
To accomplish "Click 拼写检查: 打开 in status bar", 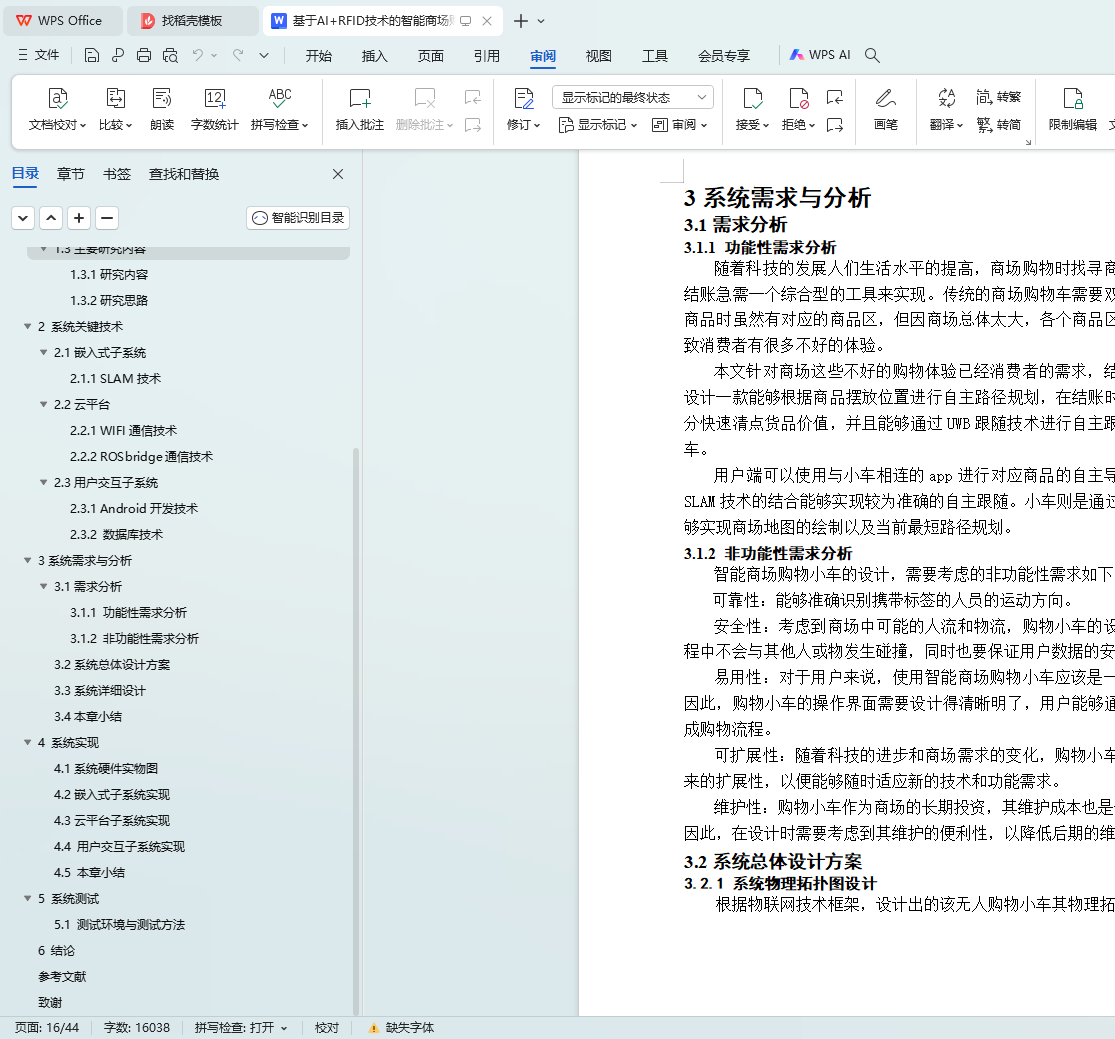I will click(241, 1028).
